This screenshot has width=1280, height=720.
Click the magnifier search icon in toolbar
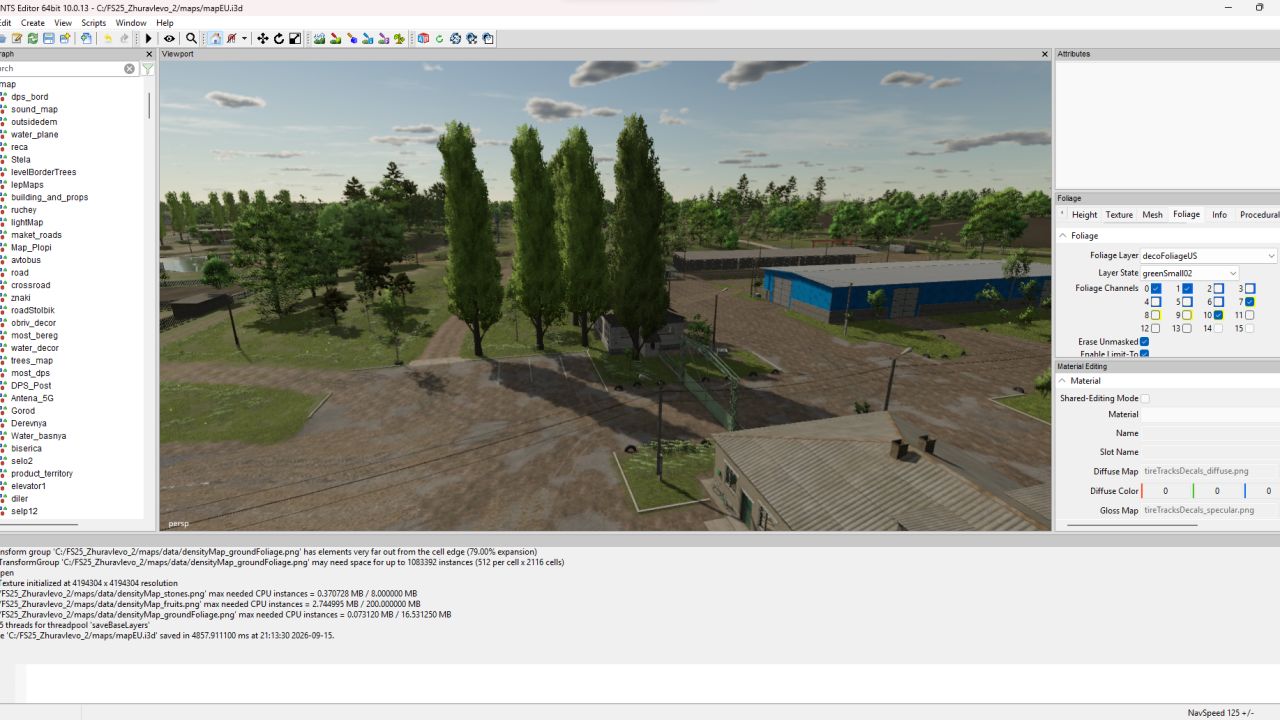191,39
